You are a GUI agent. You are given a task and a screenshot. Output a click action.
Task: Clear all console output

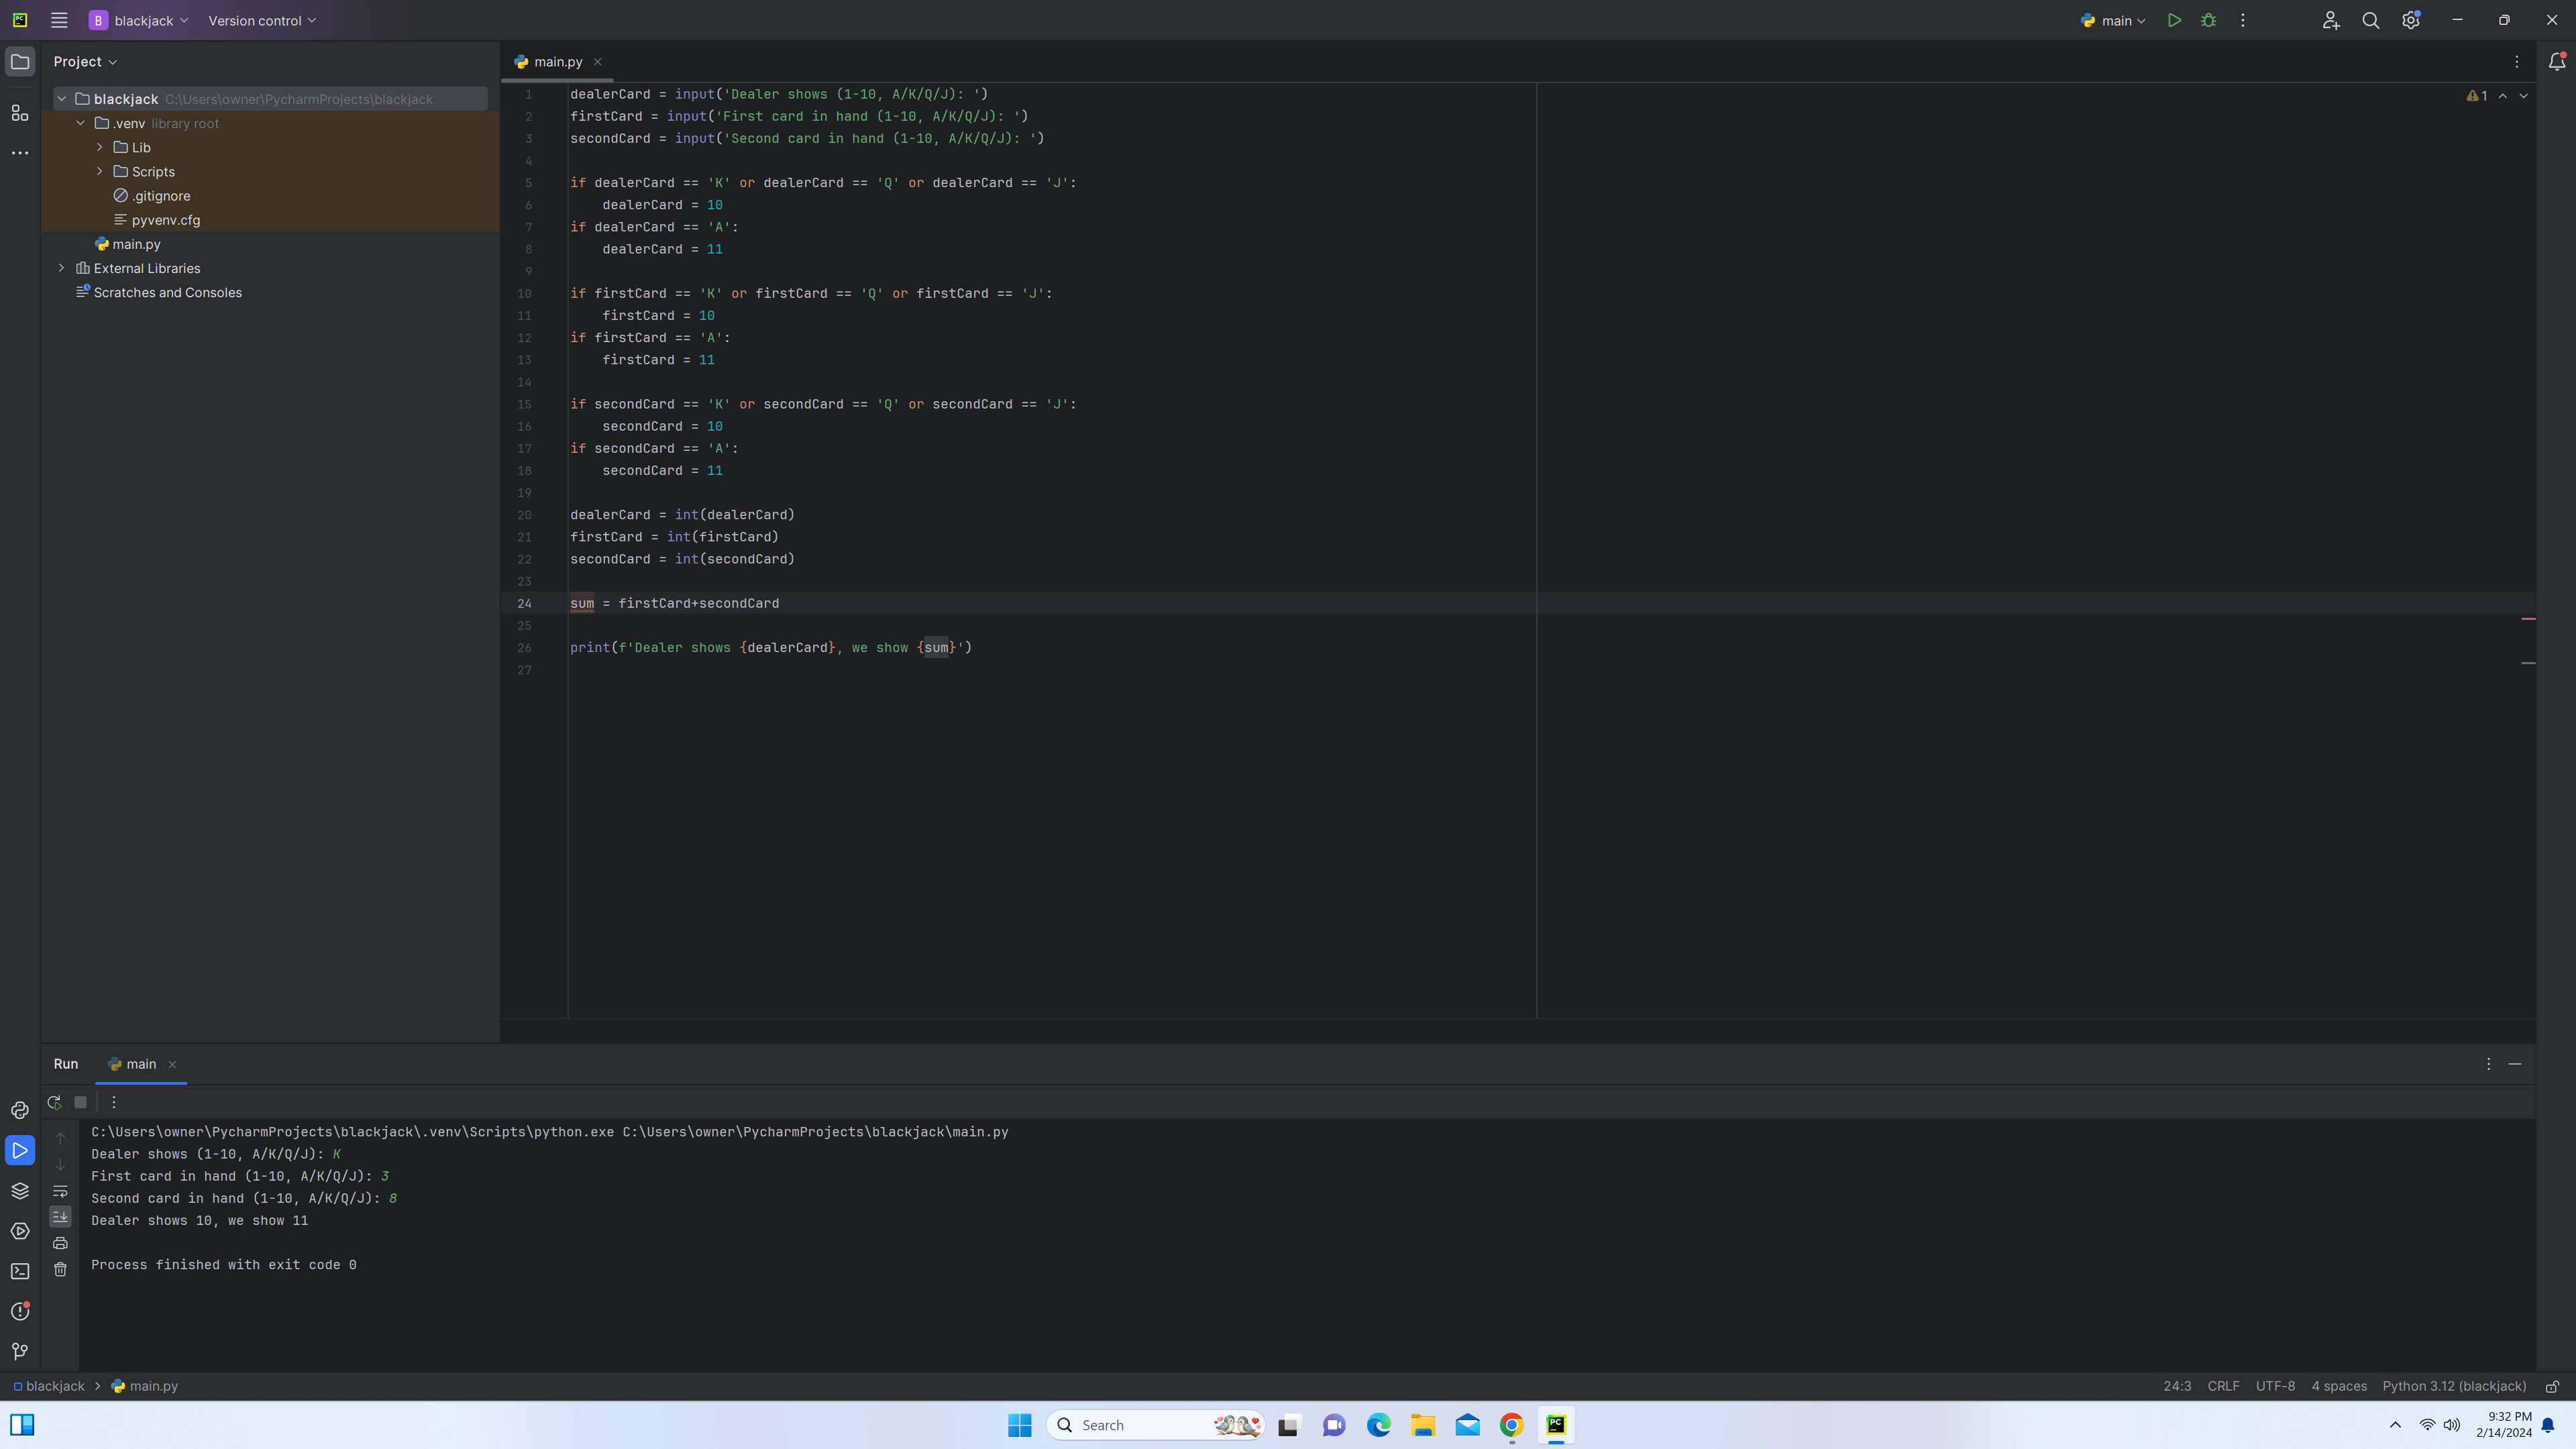click(x=60, y=1269)
